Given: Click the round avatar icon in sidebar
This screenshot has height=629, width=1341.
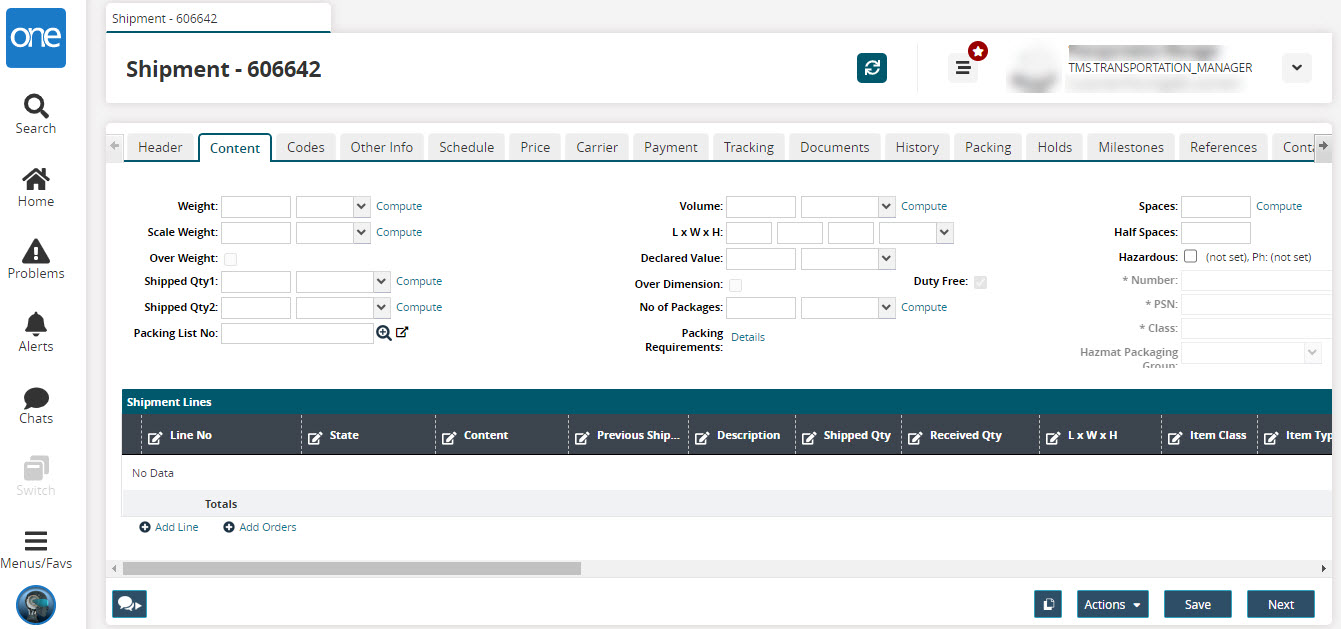Looking at the screenshot, I should [36, 604].
